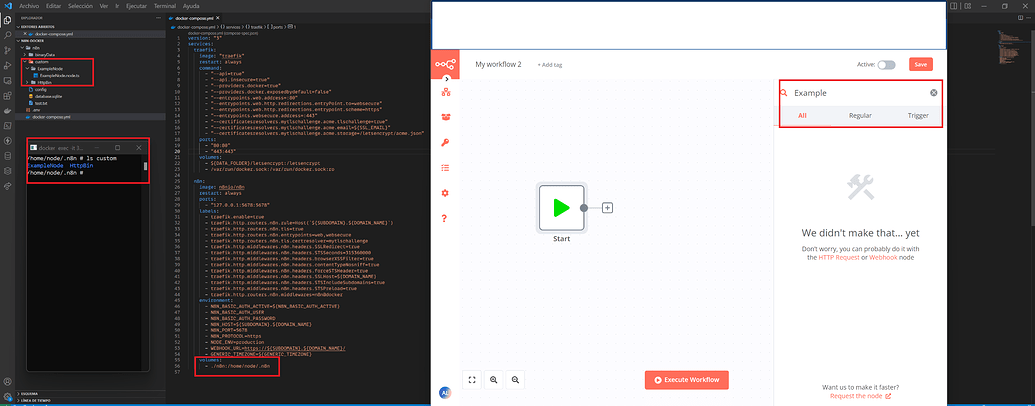Zoom in on the workflow canvas
The width and height of the screenshot is (1035, 406).
494,380
